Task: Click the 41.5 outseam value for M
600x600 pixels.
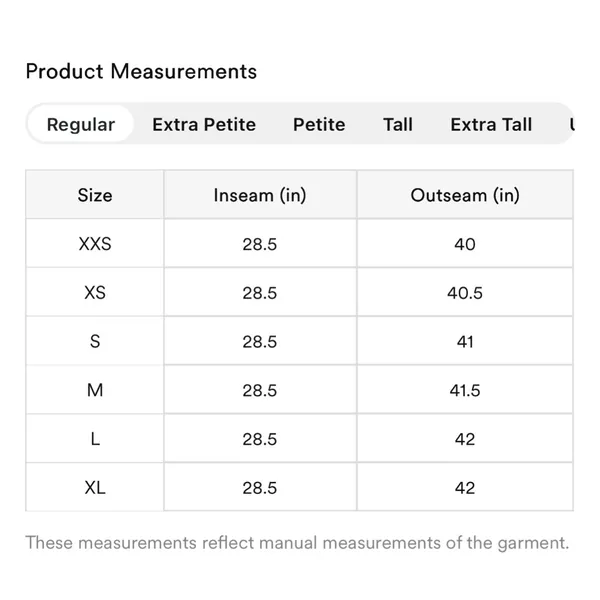Action: pyautogui.click(x=465, y=390)
